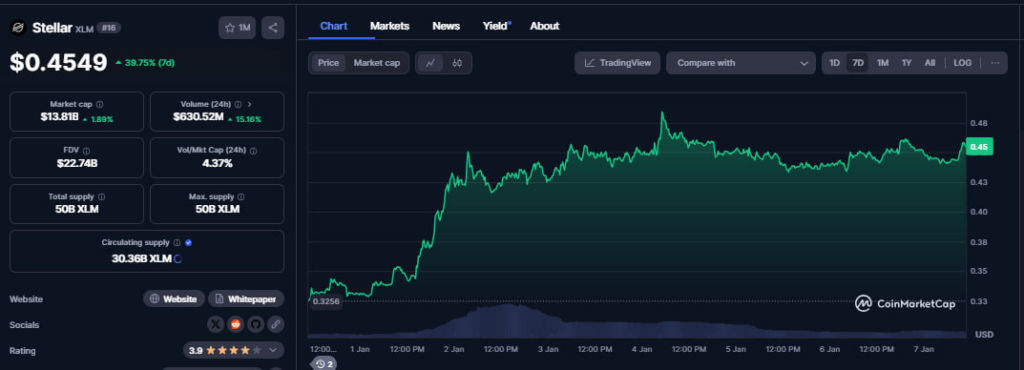This screenshot has width=1024, height=370.
Task: Open the three-dot chart options menu
Action: pos(995,63)
